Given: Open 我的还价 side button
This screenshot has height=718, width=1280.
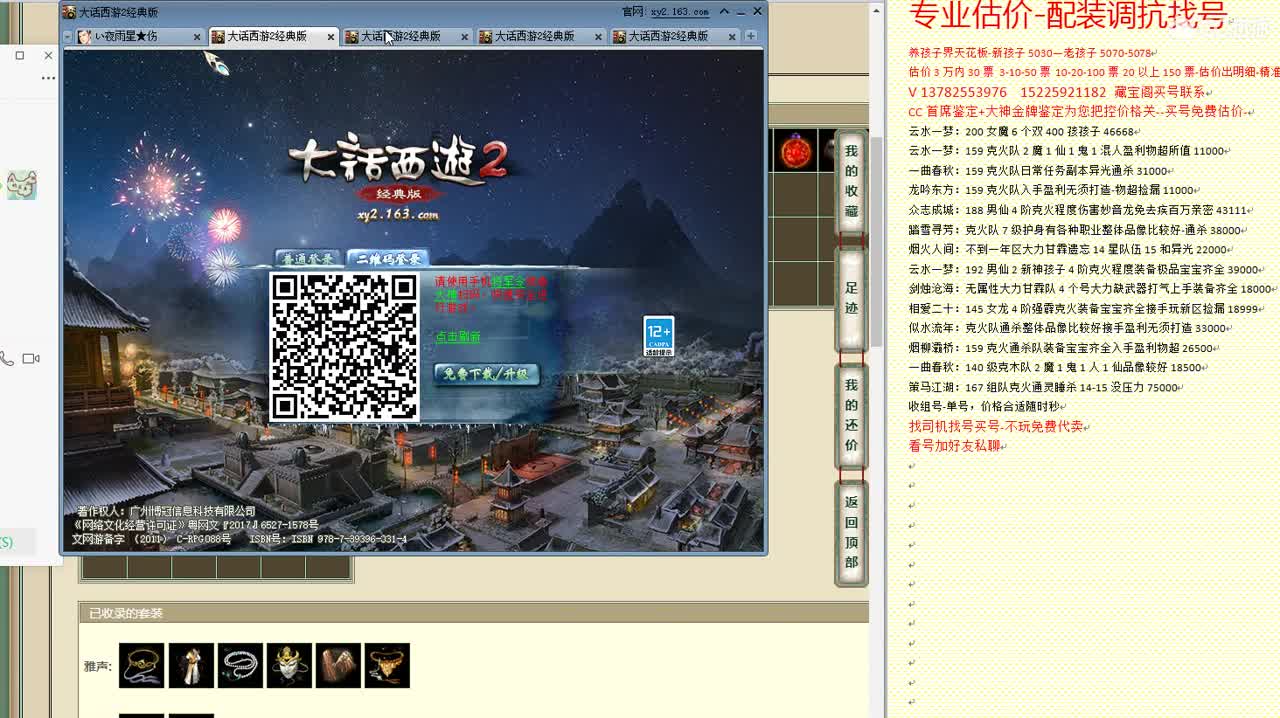Looking at the screenshot, I should tap(851, 415).
